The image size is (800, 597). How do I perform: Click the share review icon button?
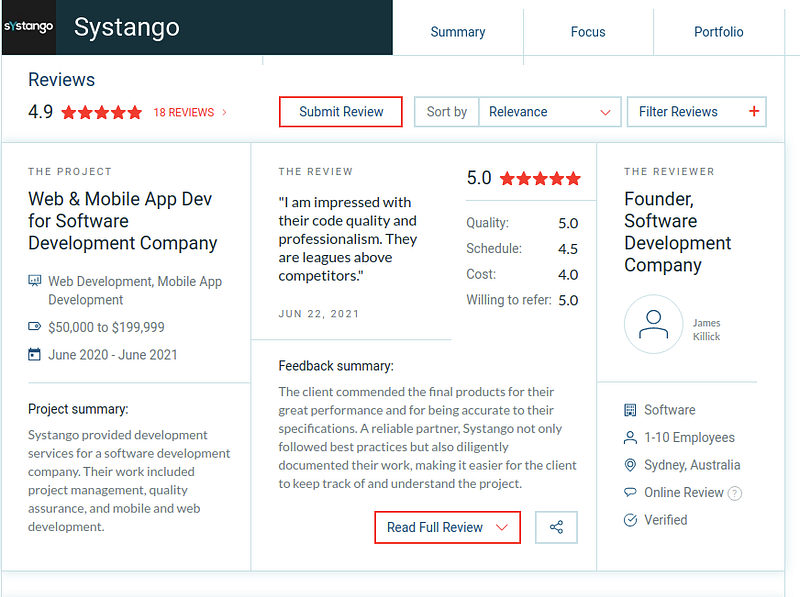557,527
